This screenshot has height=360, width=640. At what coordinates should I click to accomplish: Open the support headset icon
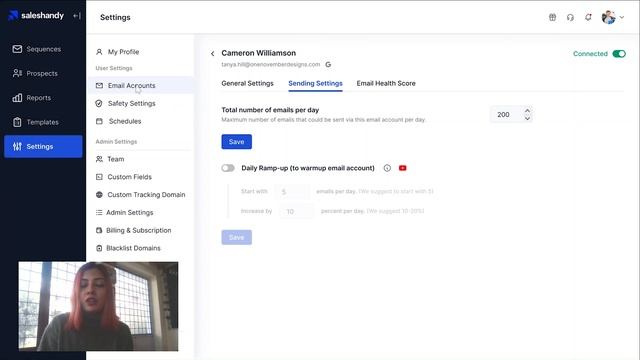click(570, 17)
